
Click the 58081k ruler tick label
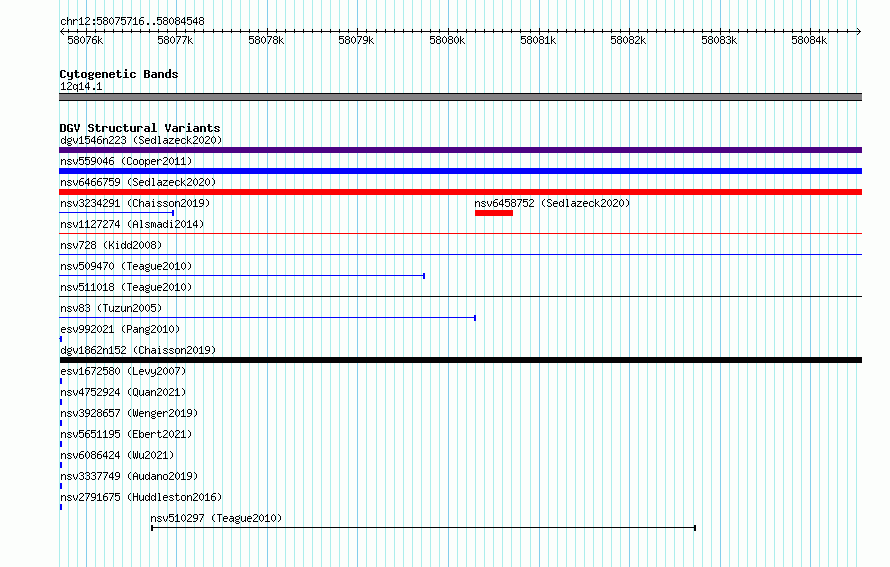538,40
